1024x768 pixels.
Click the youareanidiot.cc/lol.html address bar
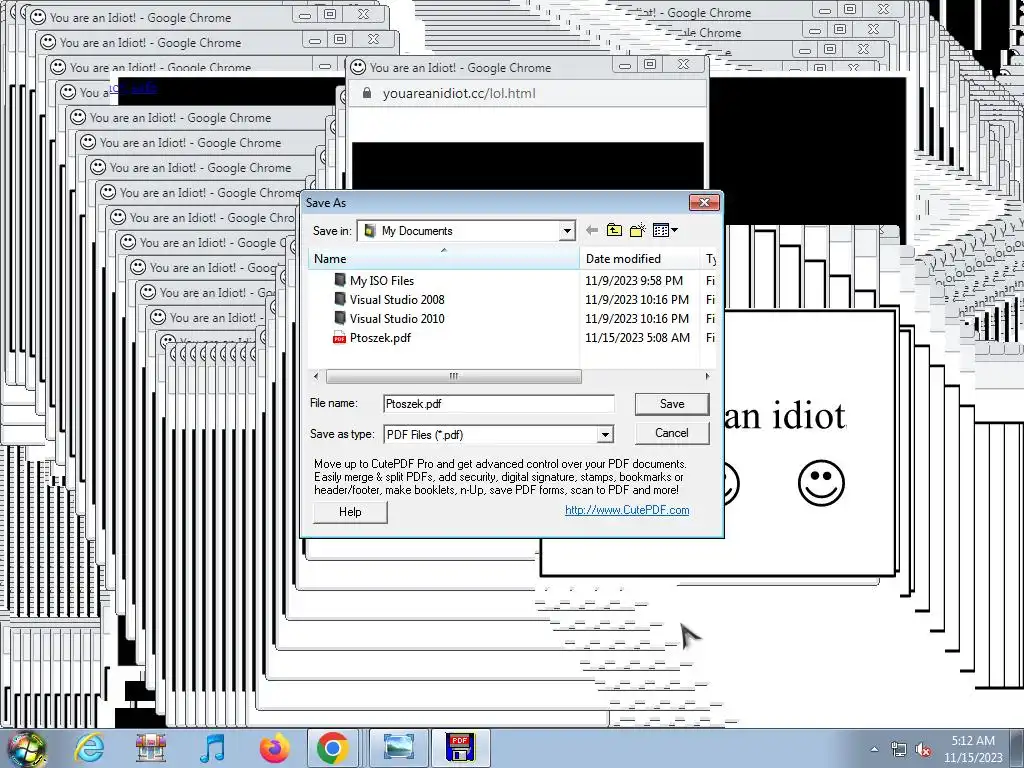[459, 93]
